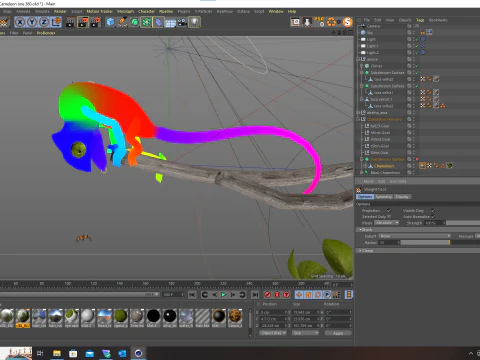The width and height of the screenshot is (480, 360).
Task: Go to the end of the animation
Action: click(255, 295)
